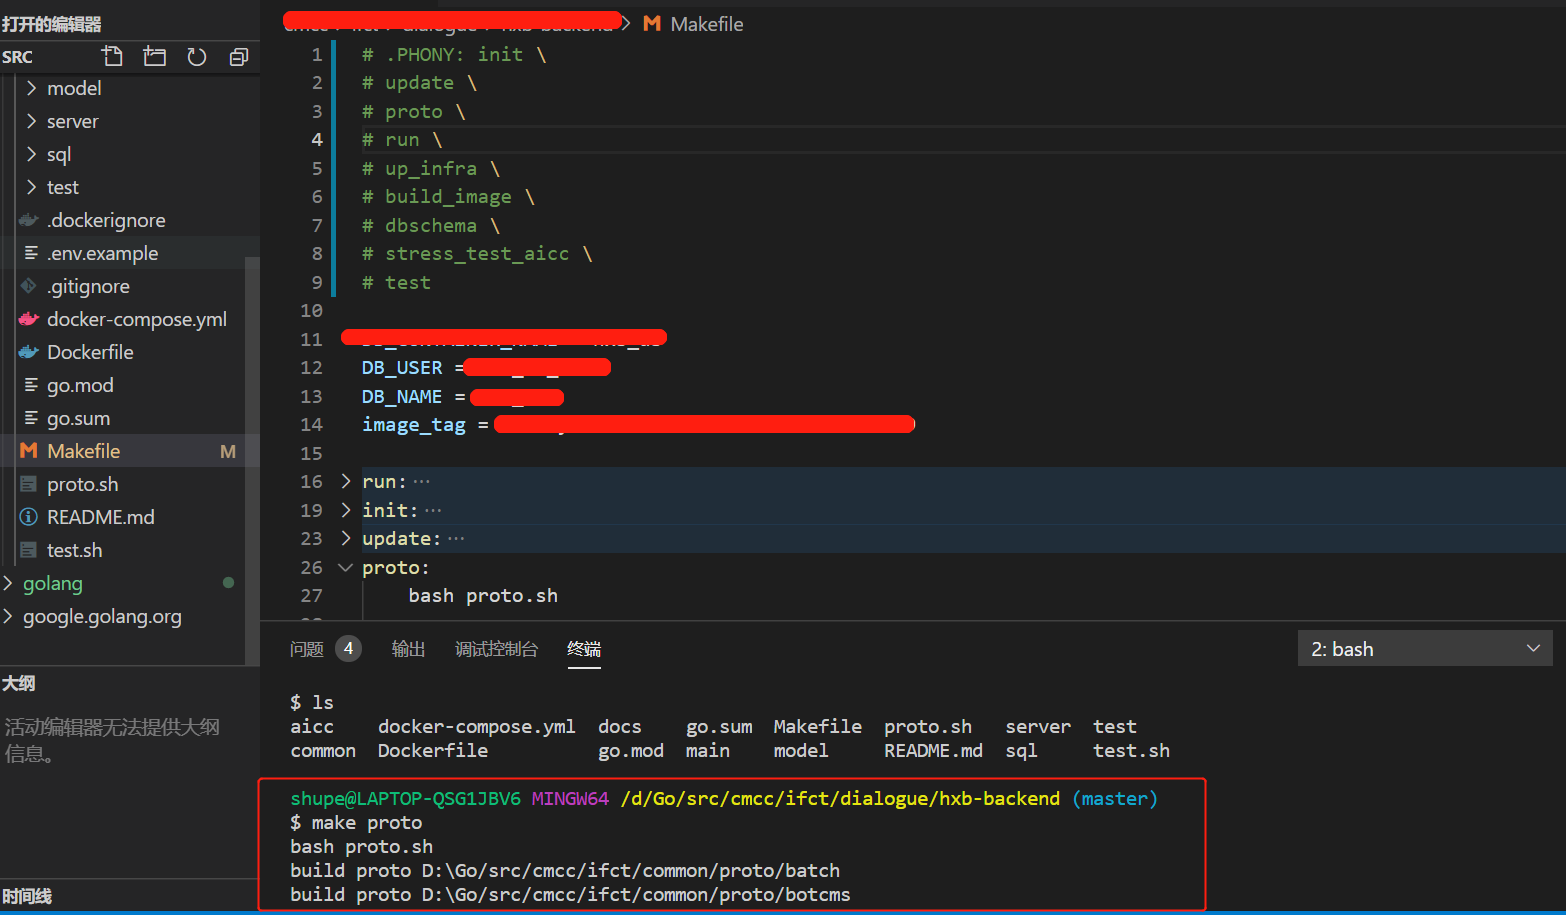Click line number 4 in the gutter

[x=317, y=139]
